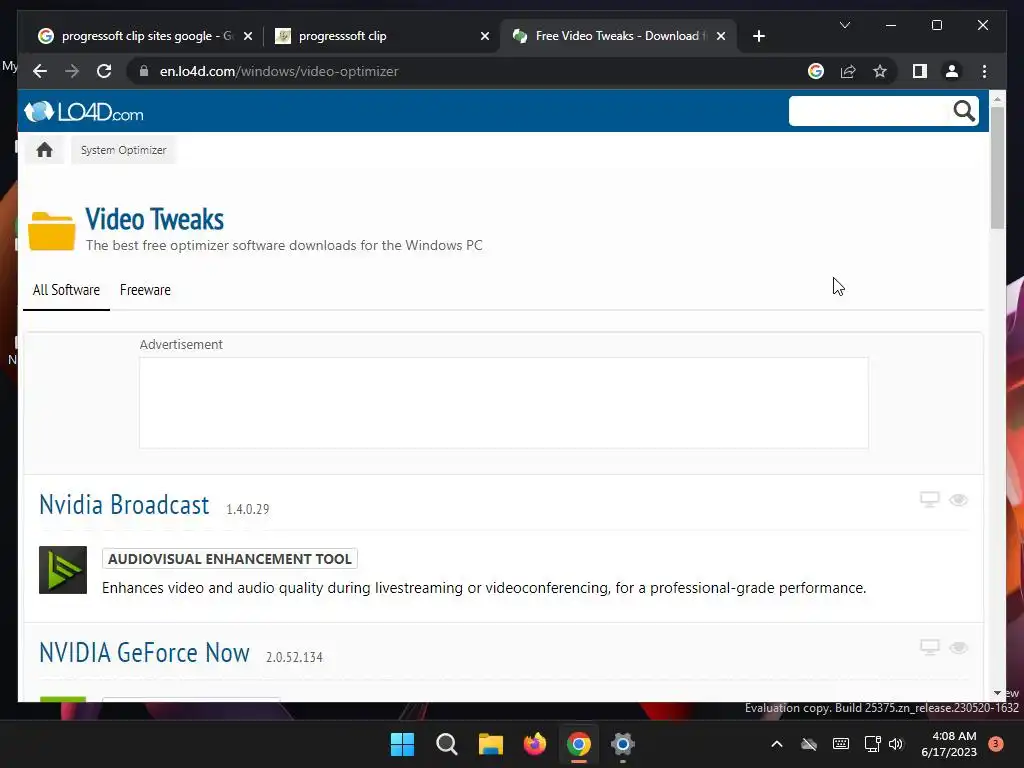View site information via the padlock icon

coord(144,71)
